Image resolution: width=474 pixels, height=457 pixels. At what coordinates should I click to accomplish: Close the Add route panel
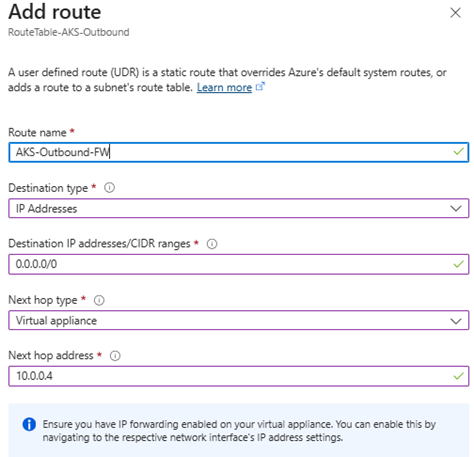[x=455, y=13]
